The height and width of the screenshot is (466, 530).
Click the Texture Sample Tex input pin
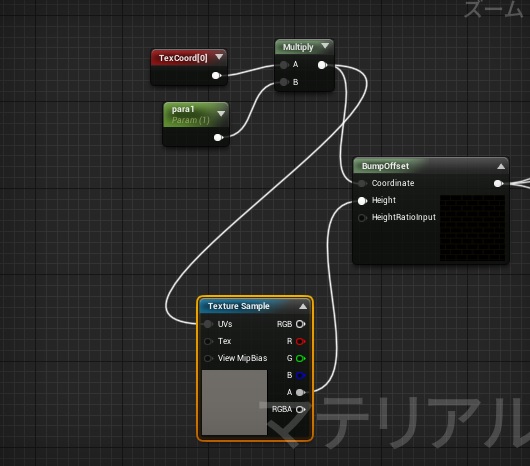click(208, 341)
